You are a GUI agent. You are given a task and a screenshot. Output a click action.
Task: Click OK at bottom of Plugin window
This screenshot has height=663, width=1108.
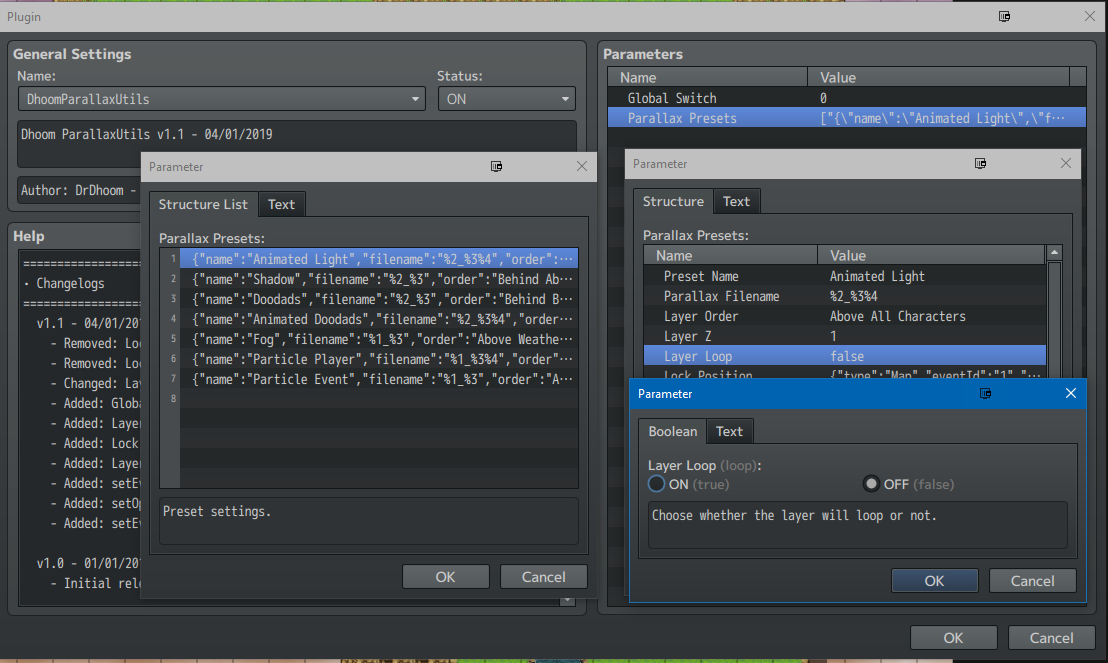pyautogui.click(x=953, y=638)
